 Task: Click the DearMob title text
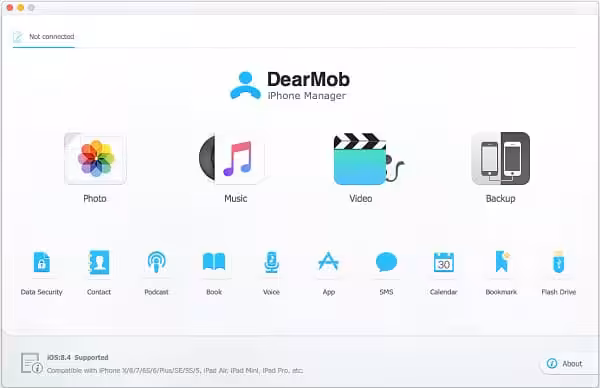click(308, 80)
